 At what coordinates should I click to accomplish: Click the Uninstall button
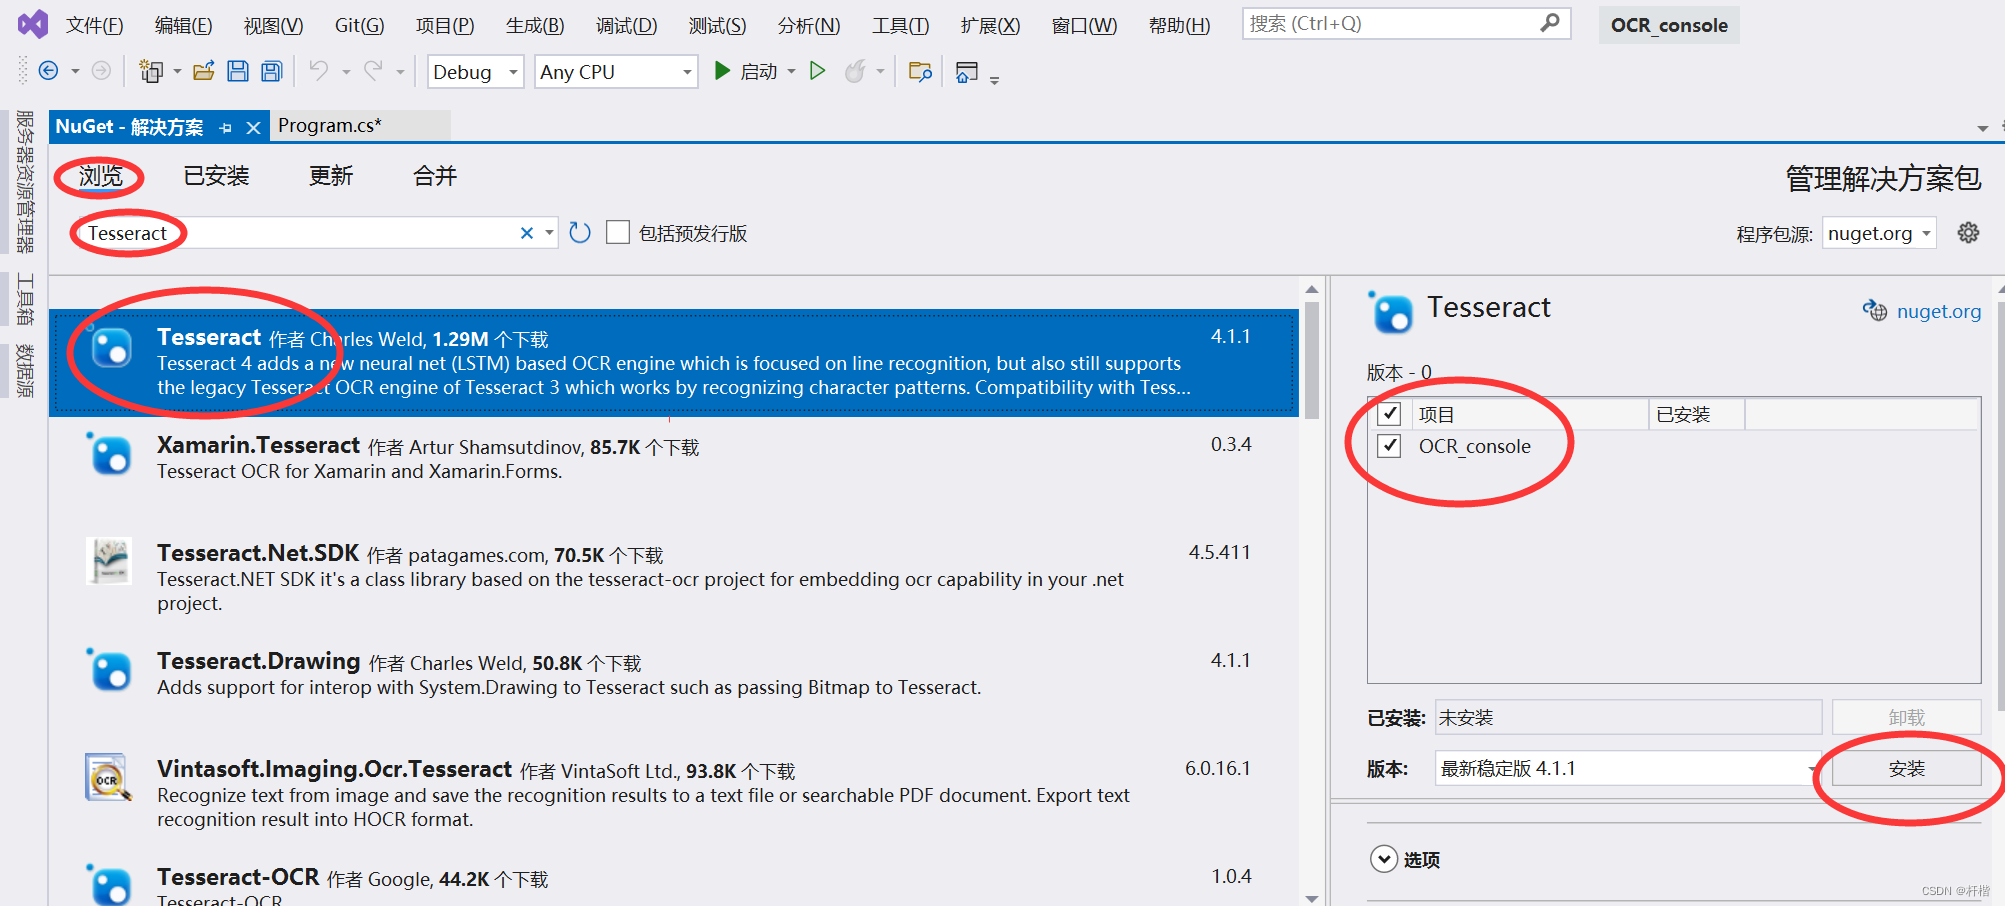1906,717
